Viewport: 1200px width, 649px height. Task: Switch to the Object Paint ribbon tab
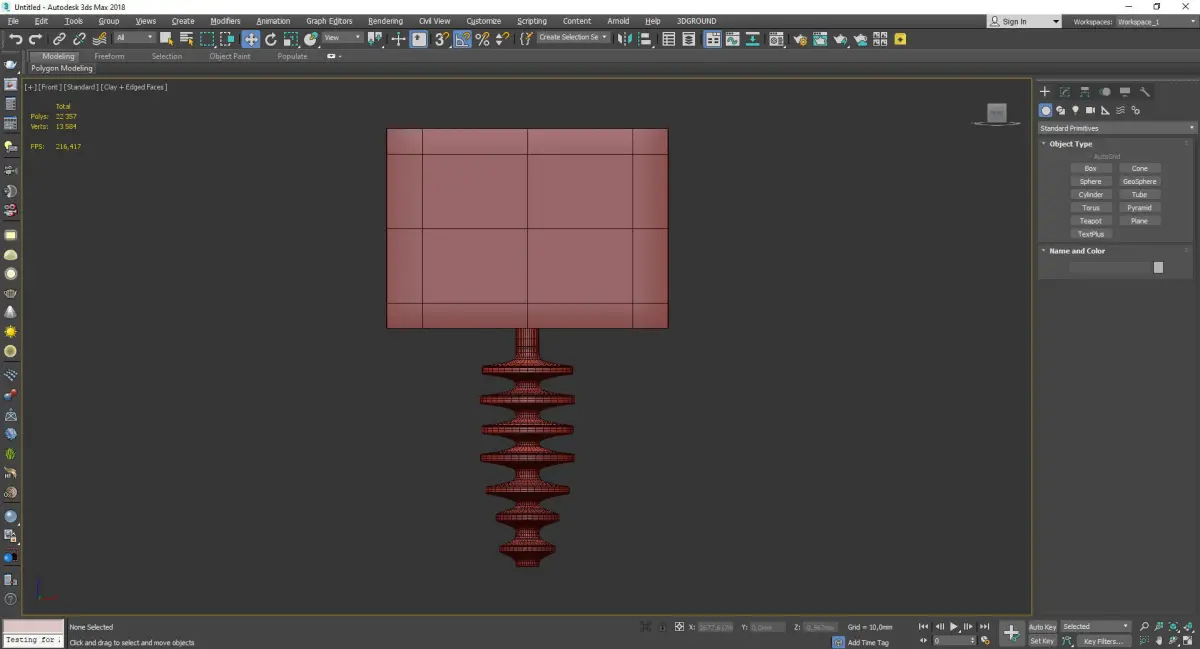[230, 56]
